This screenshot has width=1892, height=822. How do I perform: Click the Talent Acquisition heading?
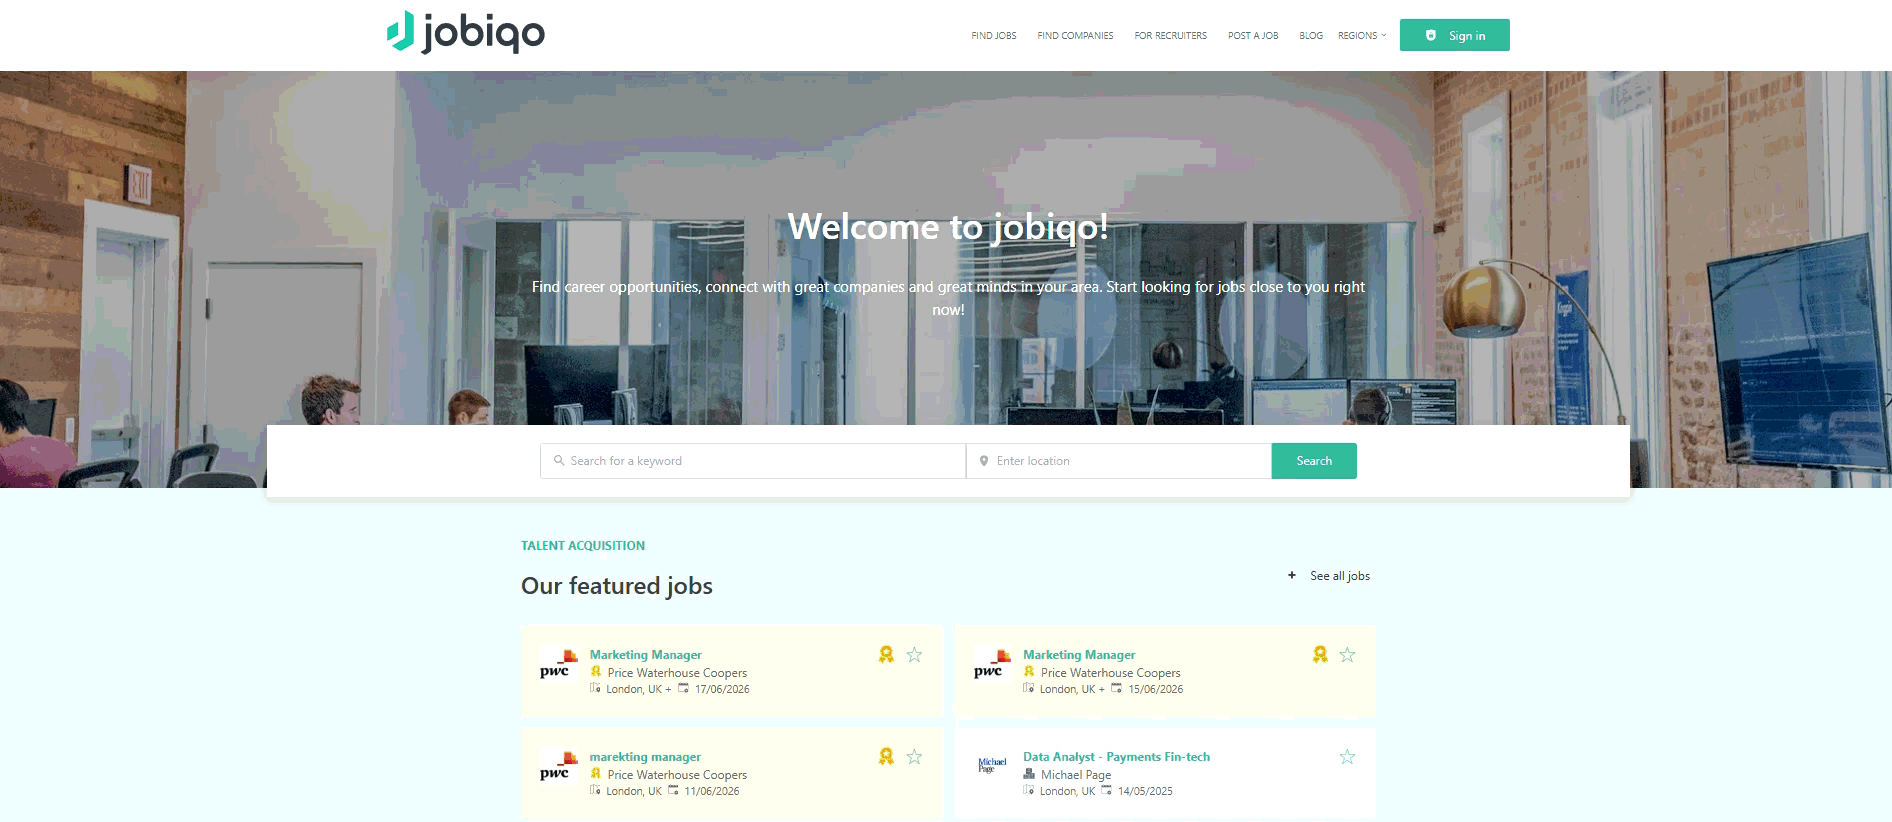coord(583,546)
